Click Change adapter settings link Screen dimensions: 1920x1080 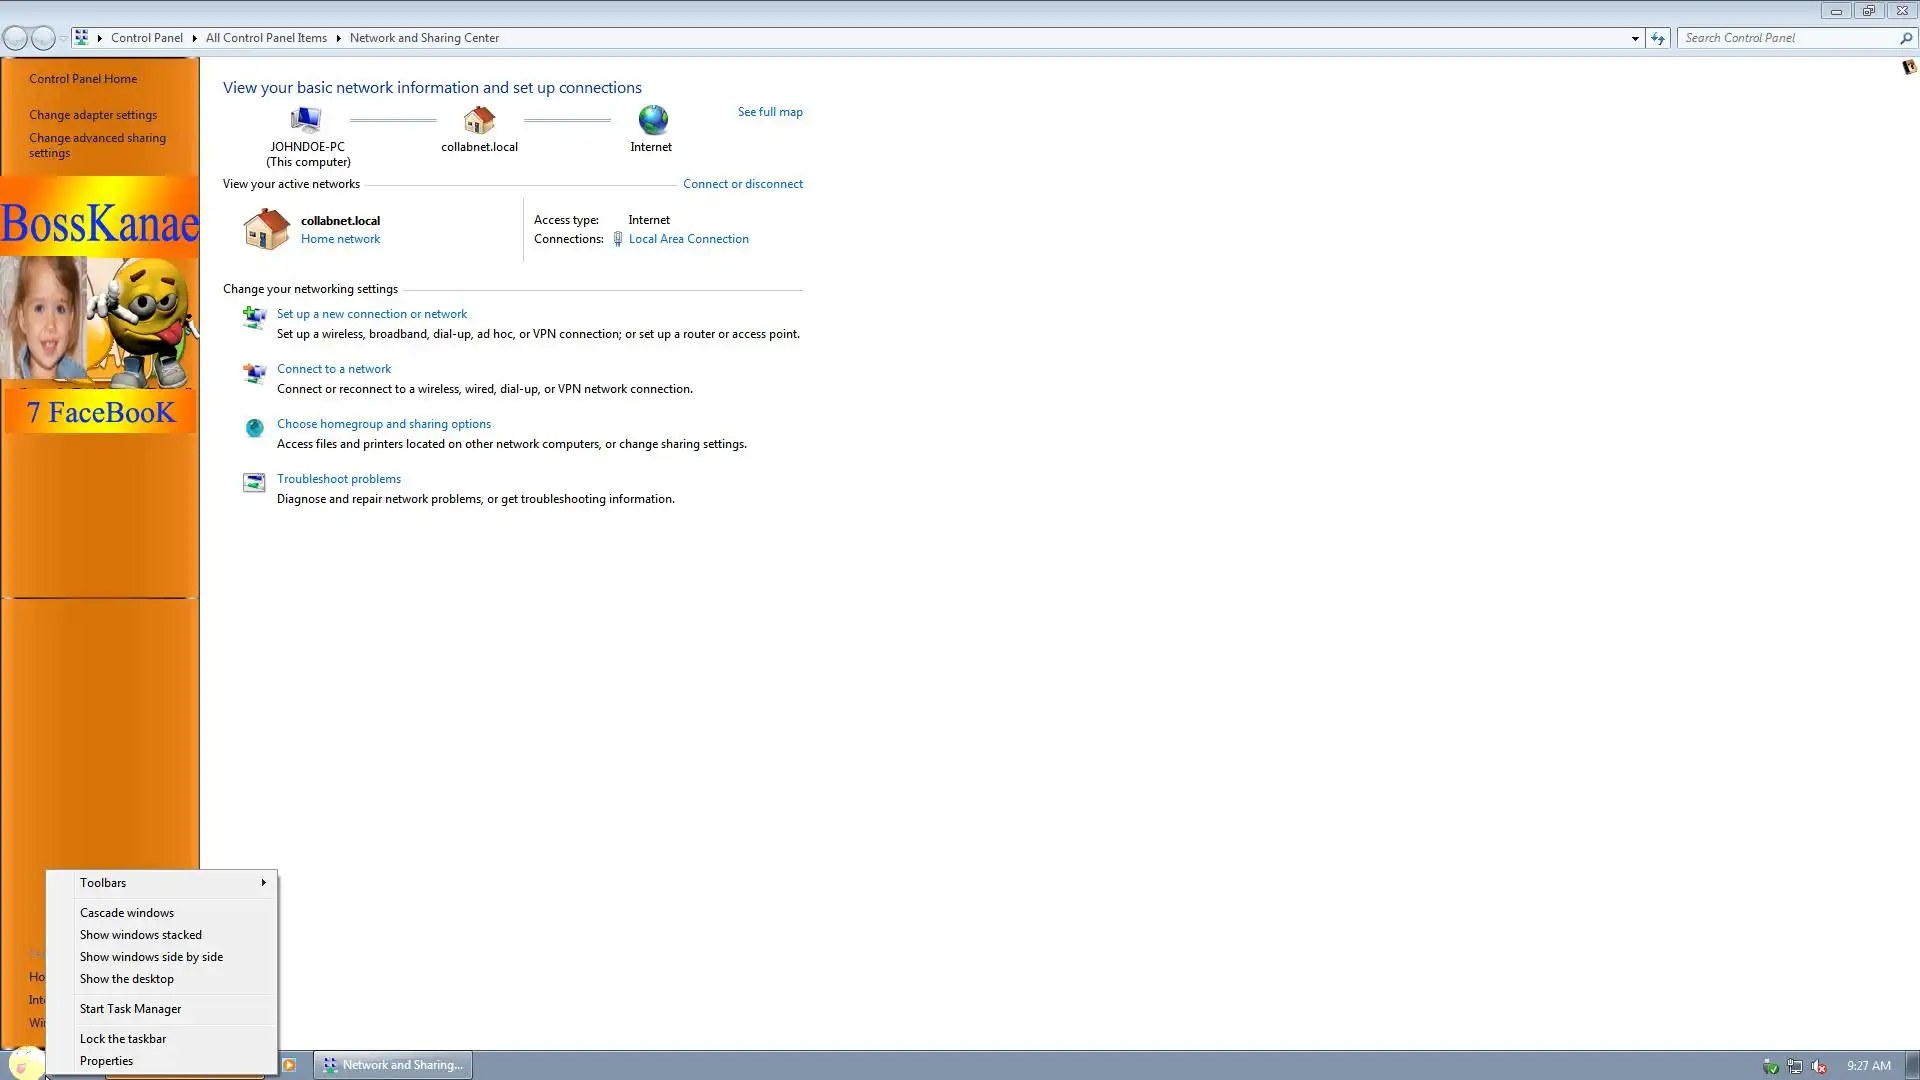pyautogui.click(x=93, y=115)
